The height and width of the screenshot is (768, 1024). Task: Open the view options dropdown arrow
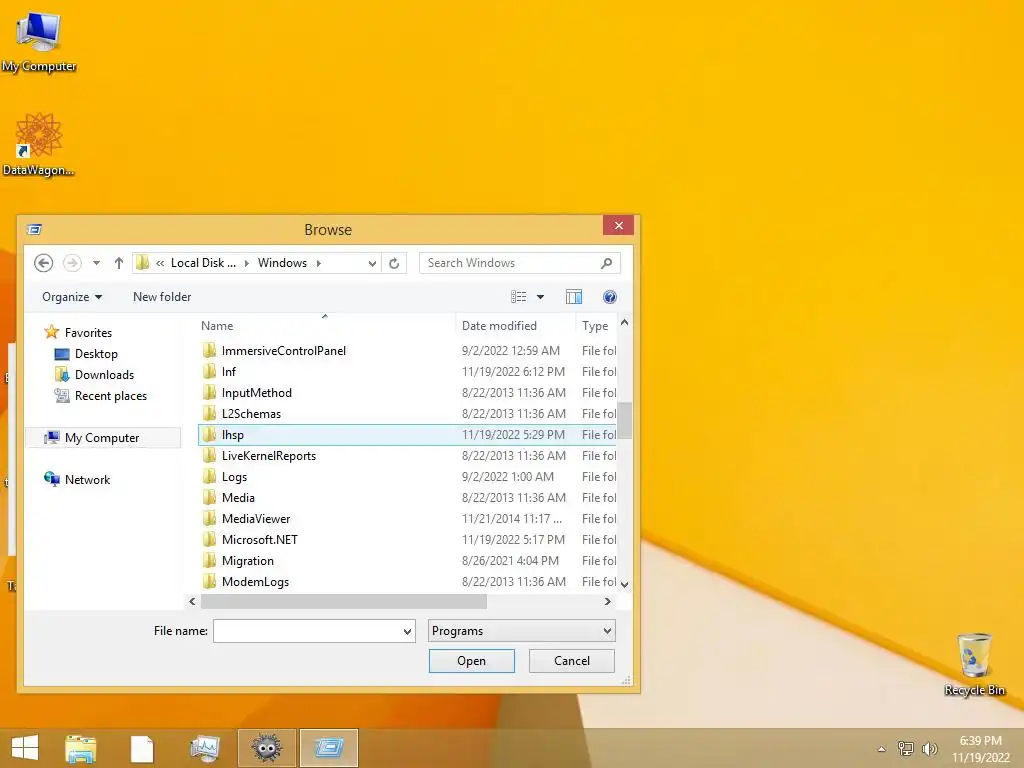540,297
